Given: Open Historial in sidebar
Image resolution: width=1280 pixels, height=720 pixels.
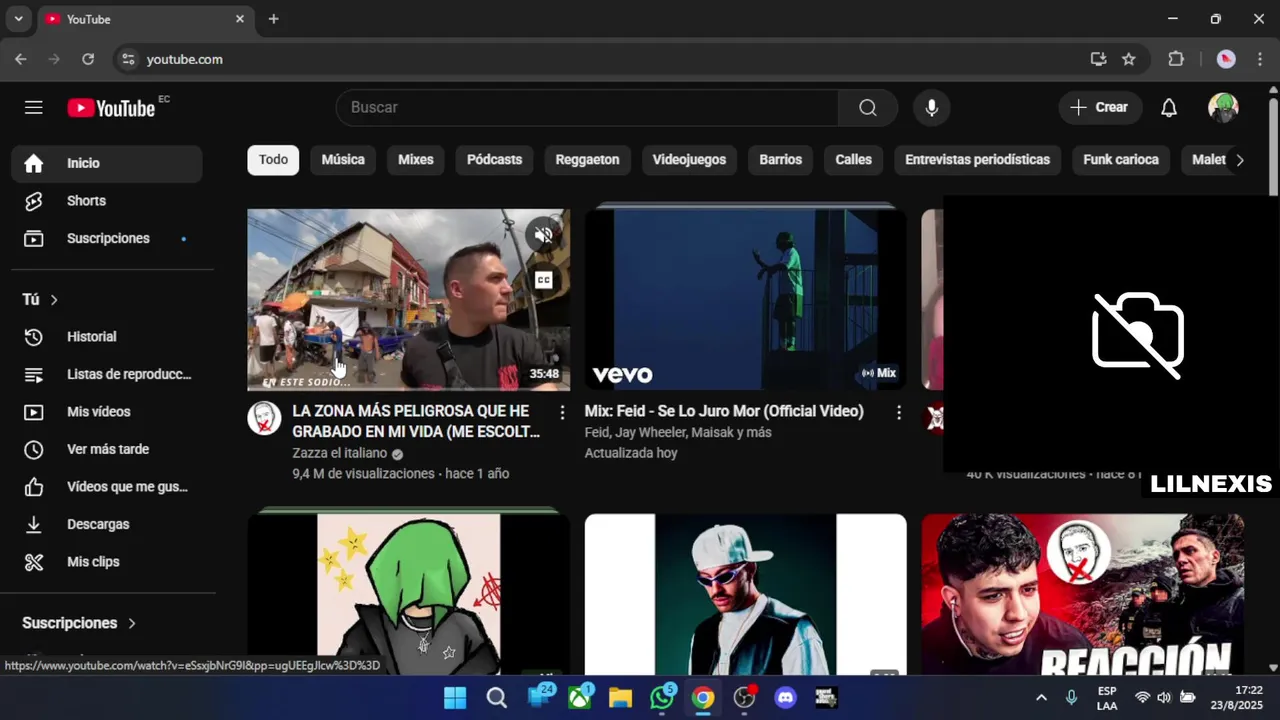Looking at the screenshot, I should click(x=107, y=337).
